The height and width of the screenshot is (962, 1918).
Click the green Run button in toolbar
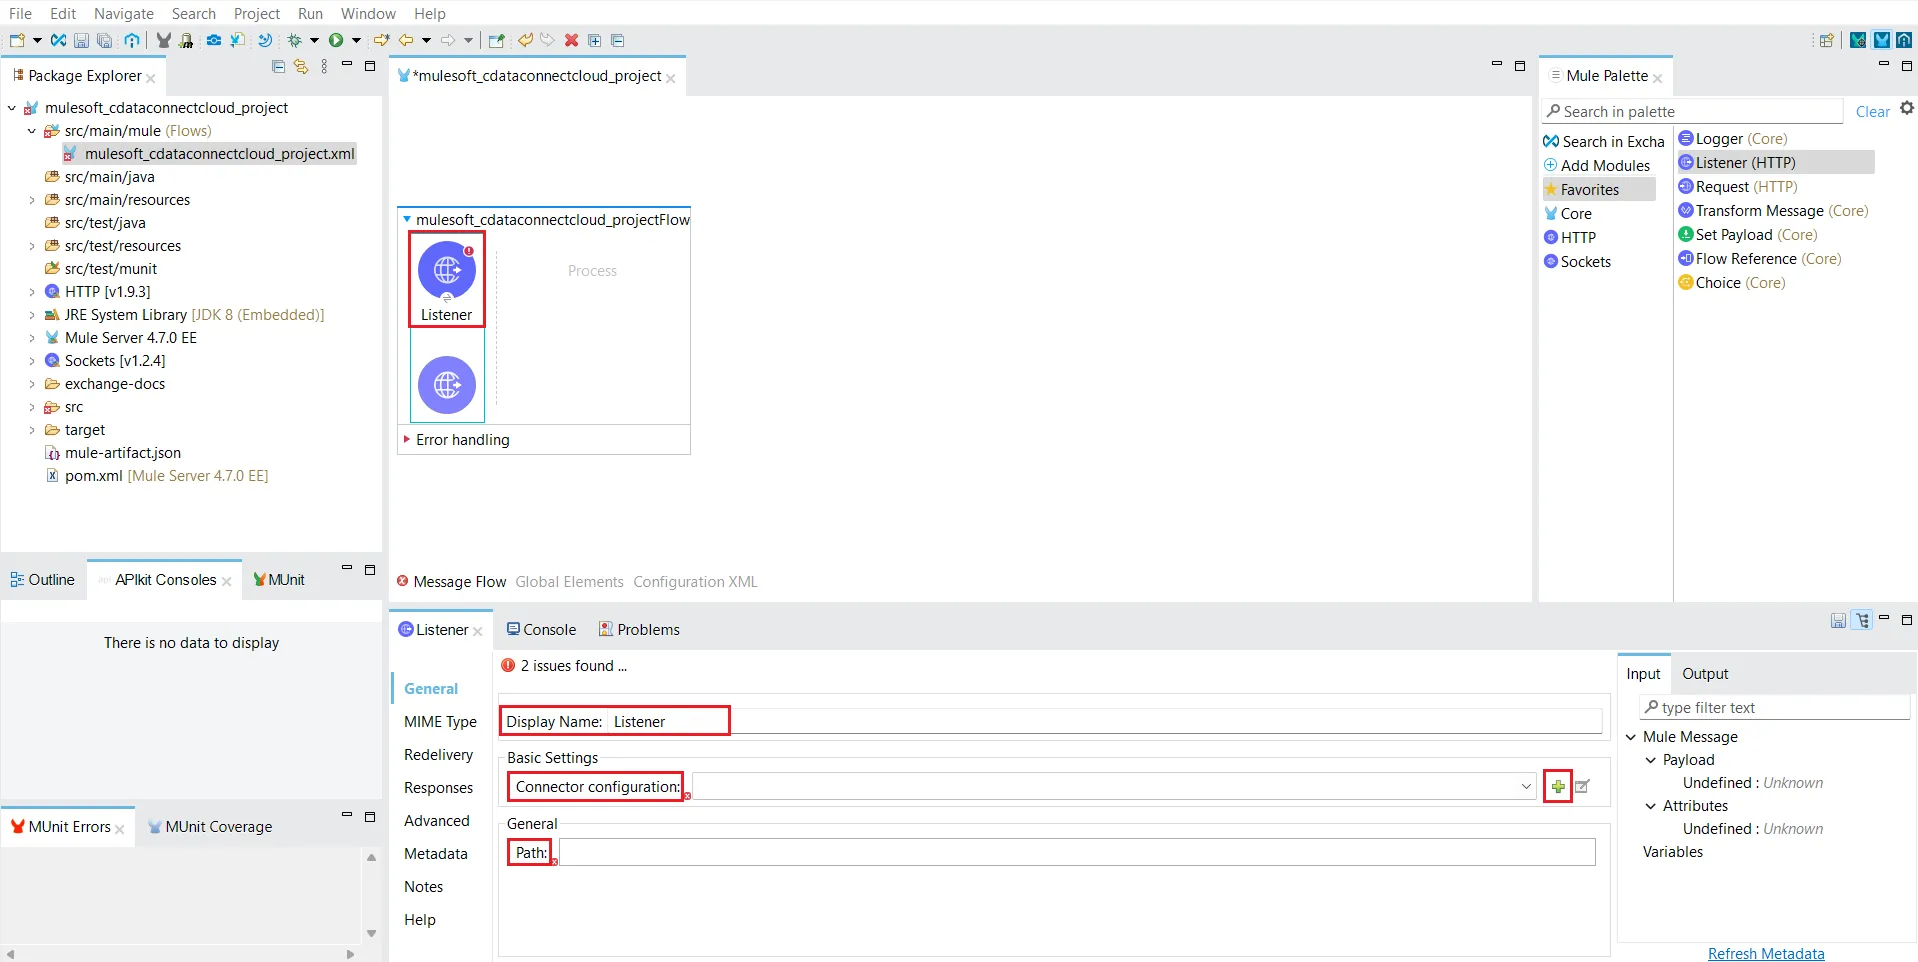pyautogui.click(x=336, y=40)
